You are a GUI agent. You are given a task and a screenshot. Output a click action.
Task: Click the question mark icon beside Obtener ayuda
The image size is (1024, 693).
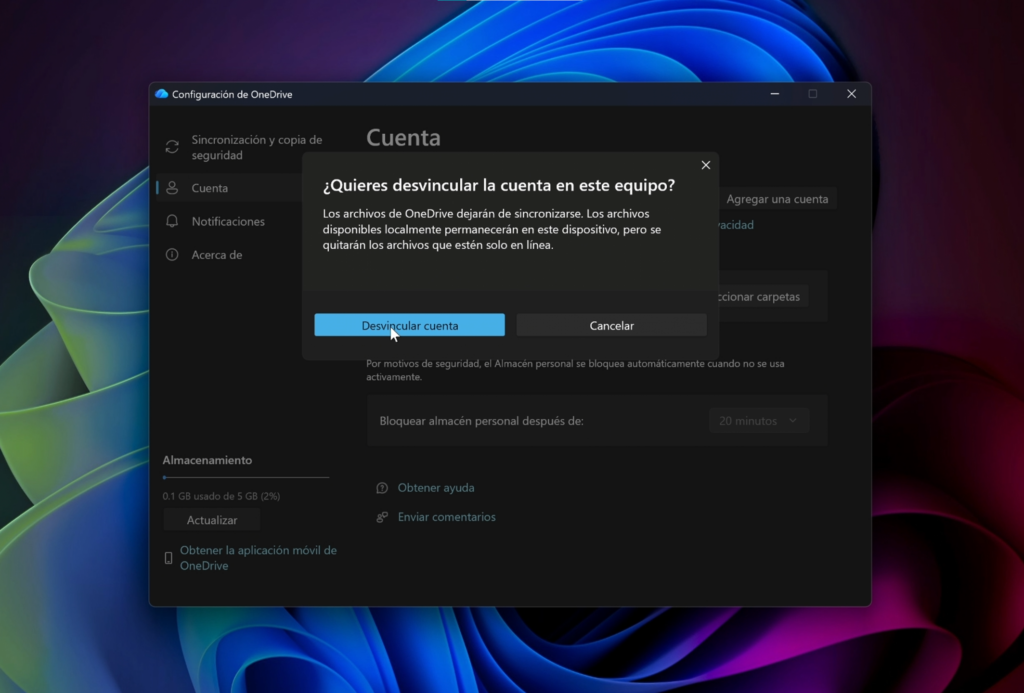pyautogui.click(x=381, y=487)
